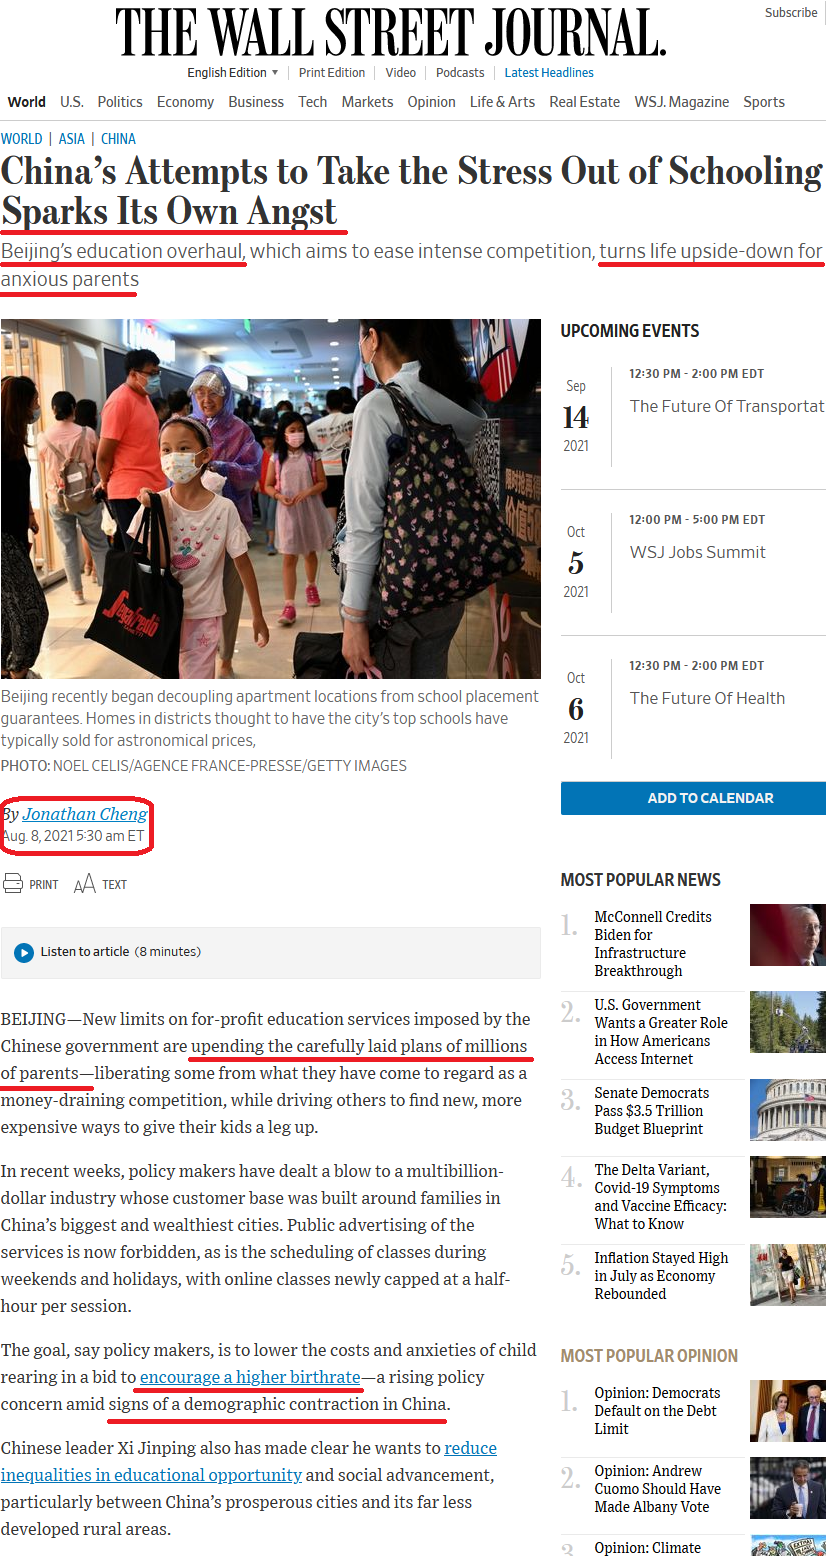Select Real Estate in navigation

[585, 102]
